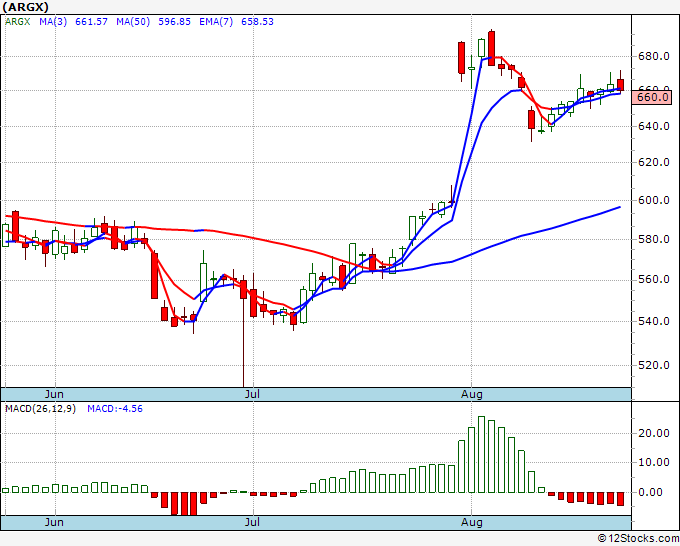Click the 560.0 price axis label
This screenshot has height=546, width=680.
point(654,279)
